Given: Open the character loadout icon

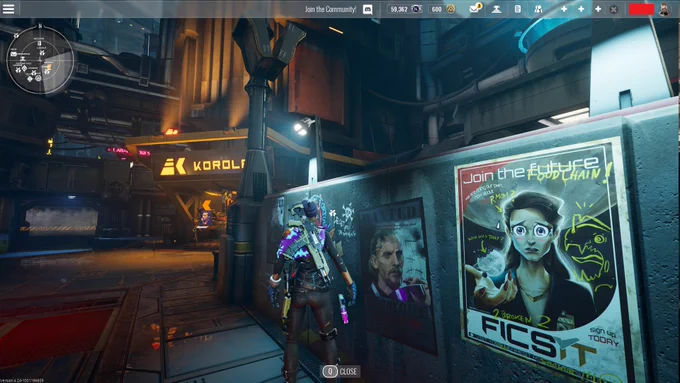Looking at the screenshot, I should pyautogui.click(x=497, y=9).
